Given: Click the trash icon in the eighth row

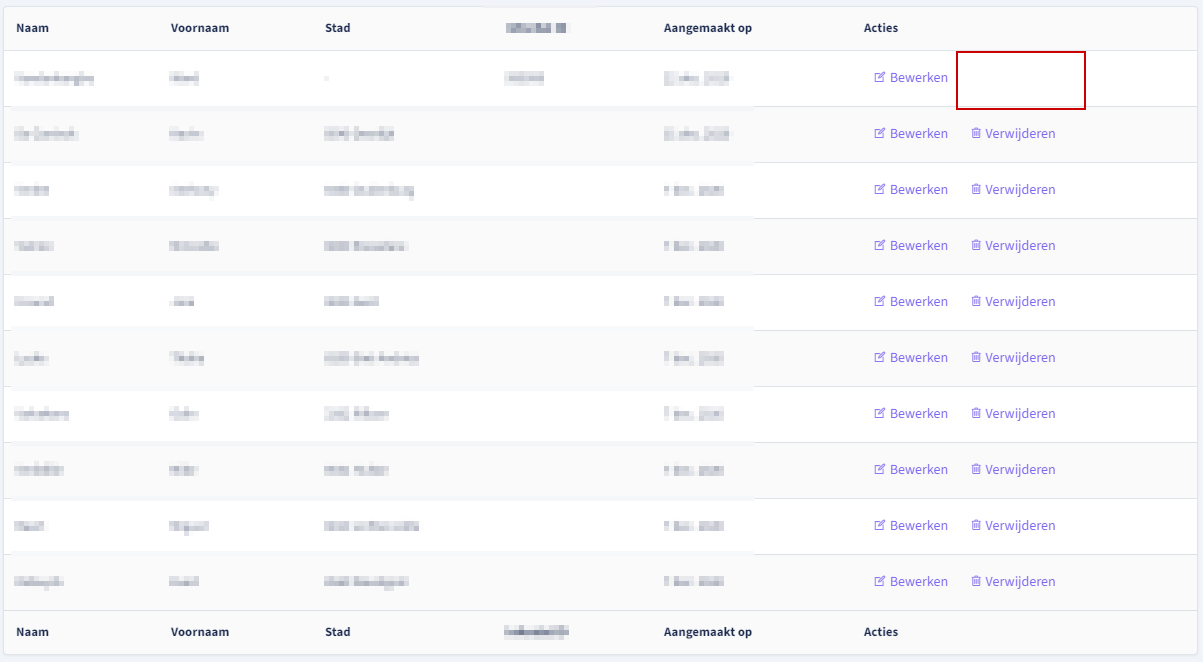Looking at the screenshot, I should [975, 469].
